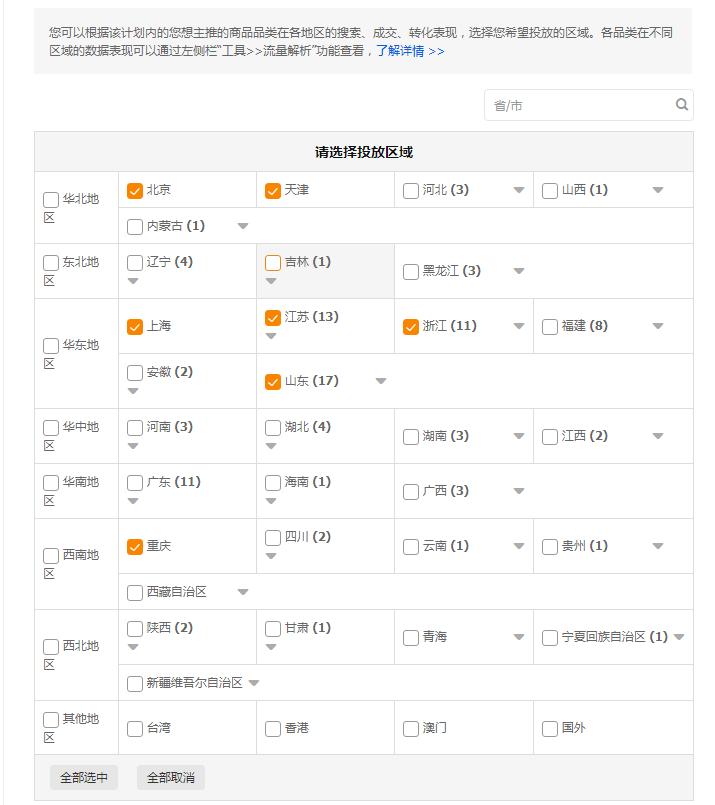Image resolution: width=715 pixels, height=805 pixels.
Task: Check the 西藏自治区 checkbox
Action: (134, 592)
